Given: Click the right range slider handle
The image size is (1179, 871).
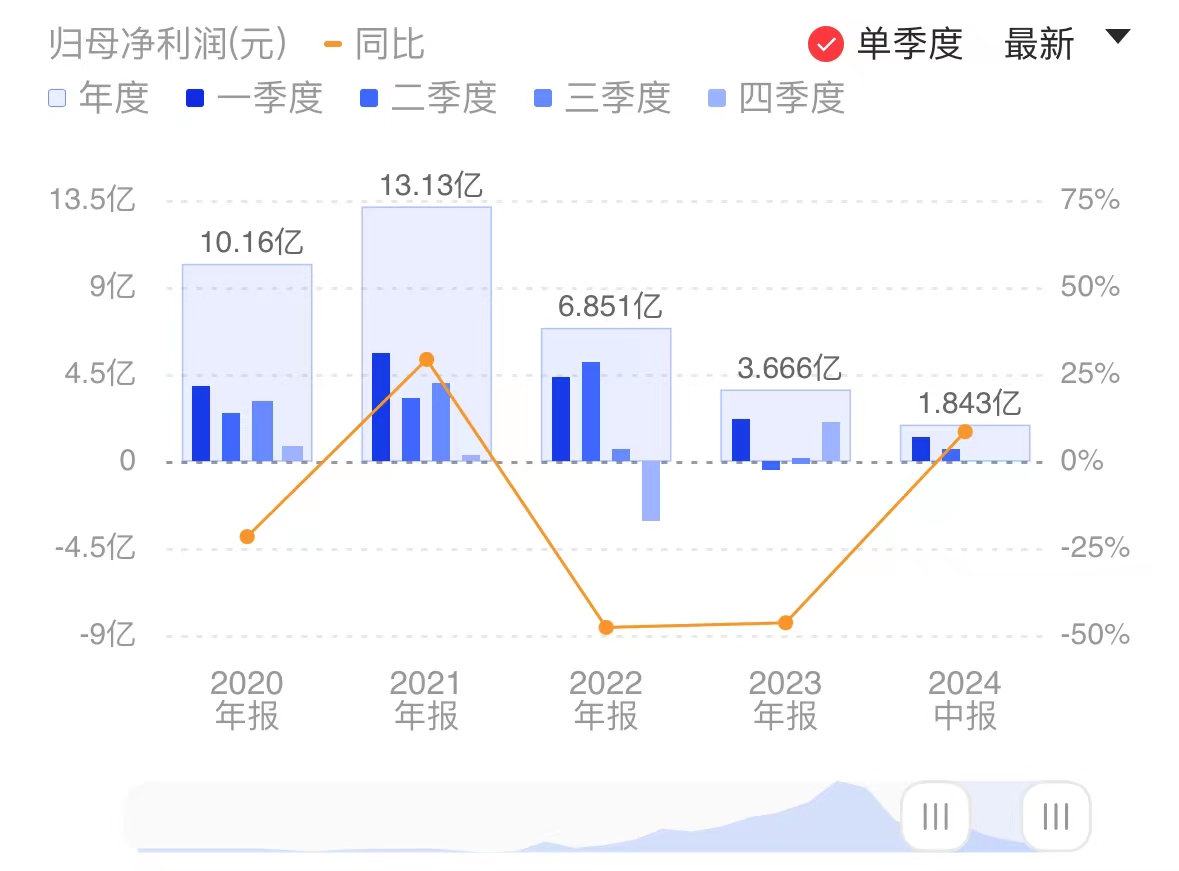Looking at the screenshot, I should (1056, 816).
